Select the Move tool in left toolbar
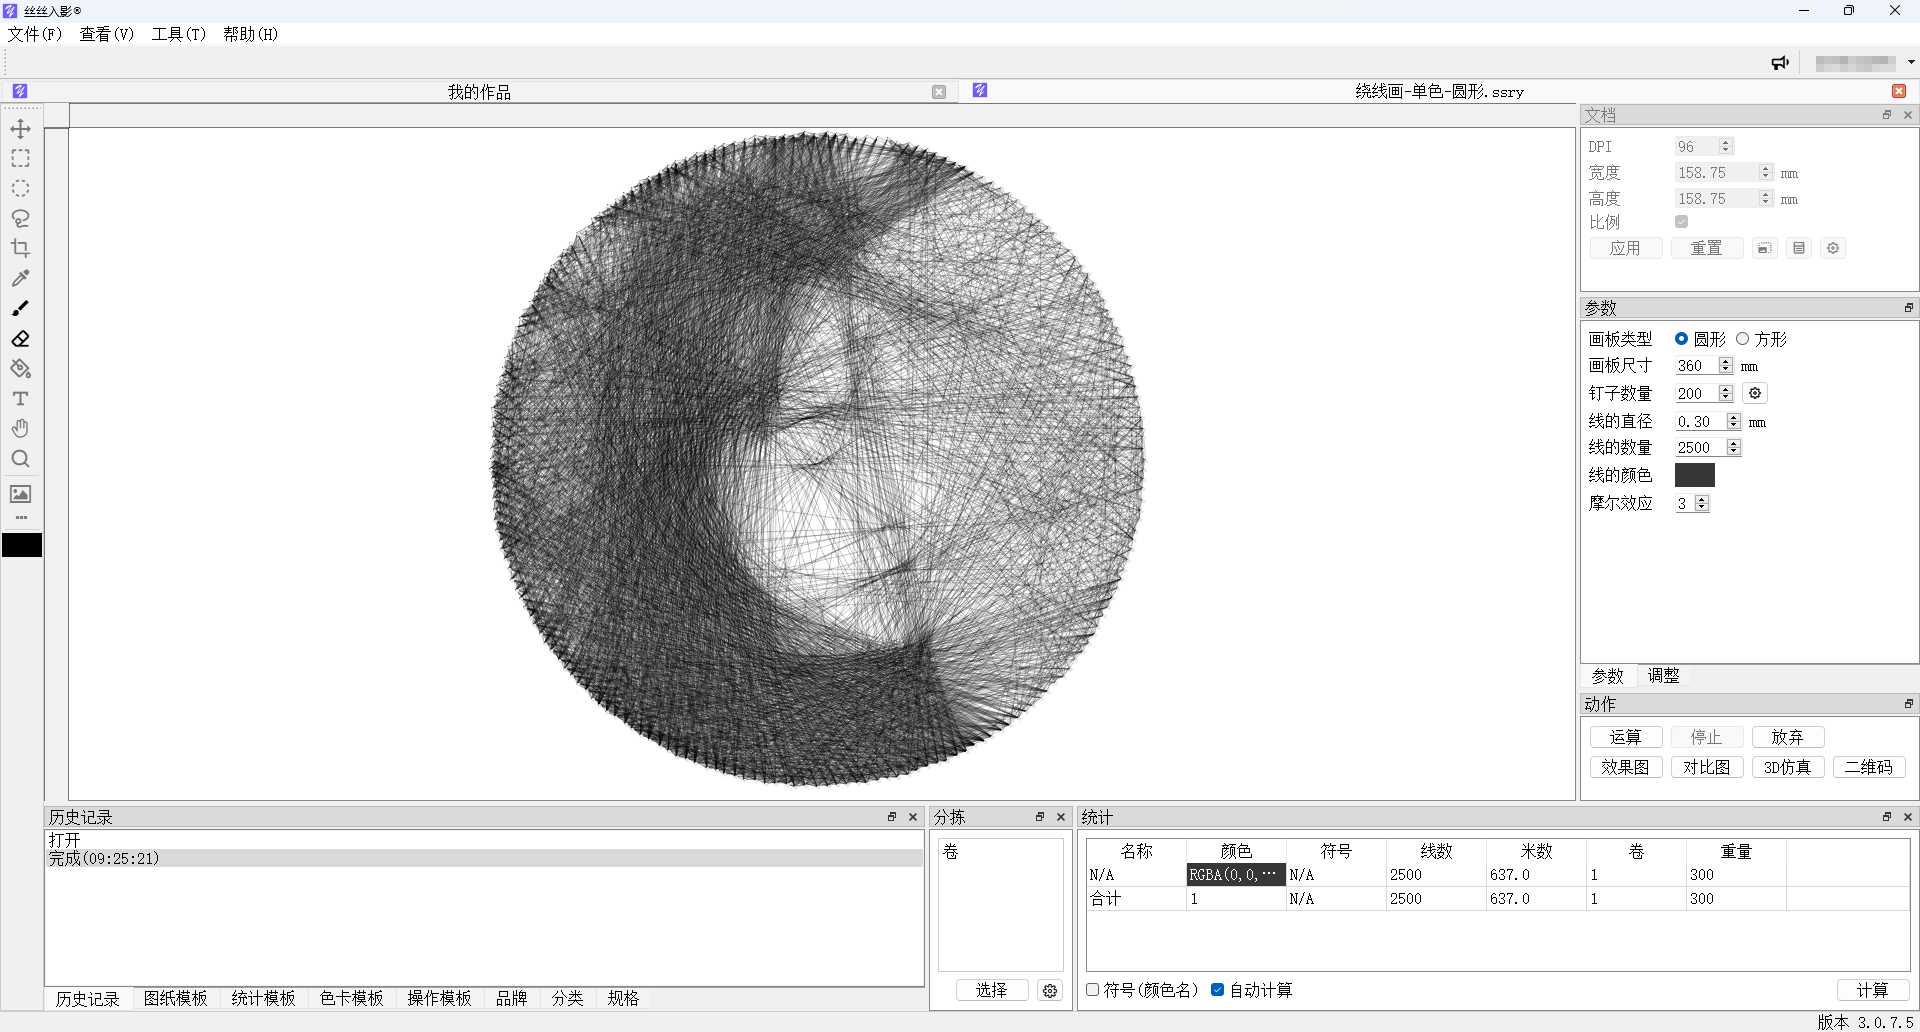Screen dimensions: 1920x1032 click(x=20, y=129)
